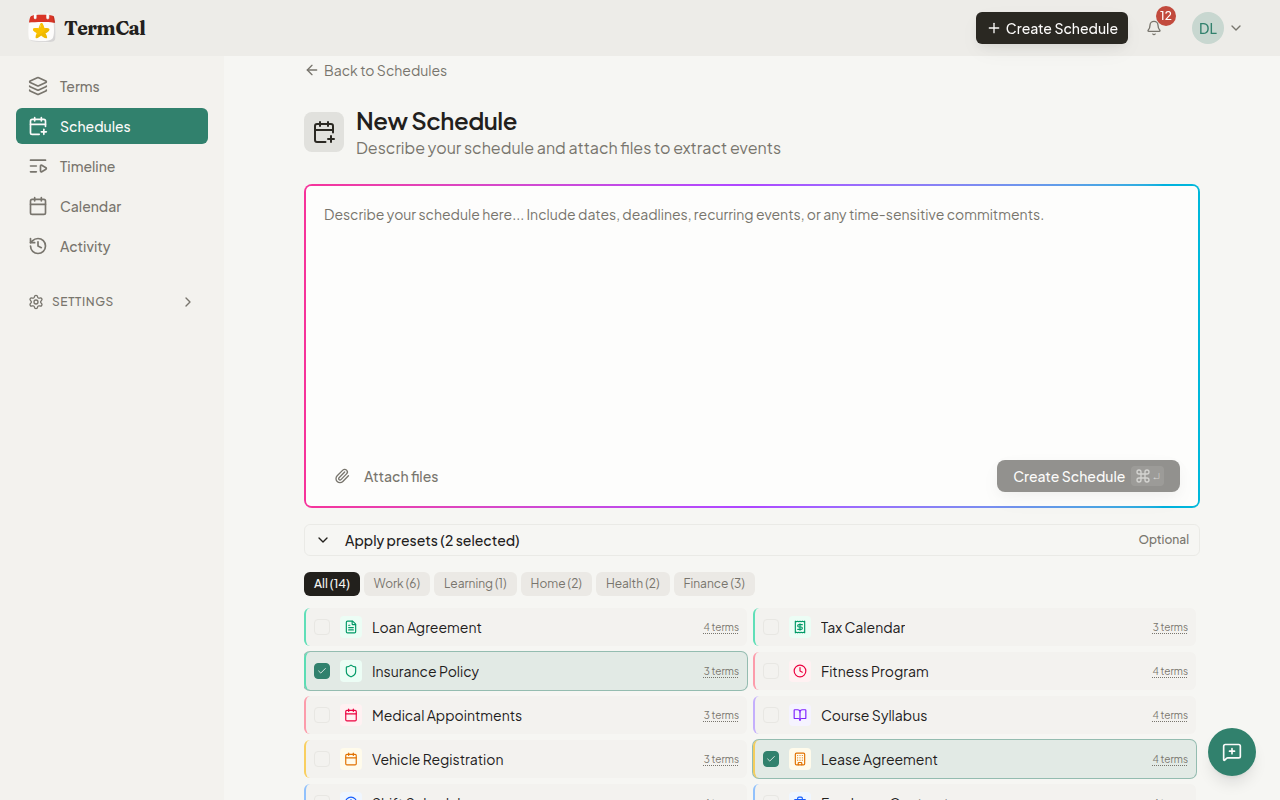Click the Fitness Program clock icon
Image resolution: width=1280 pixels, height=800 pixels.
click(800, 672)
